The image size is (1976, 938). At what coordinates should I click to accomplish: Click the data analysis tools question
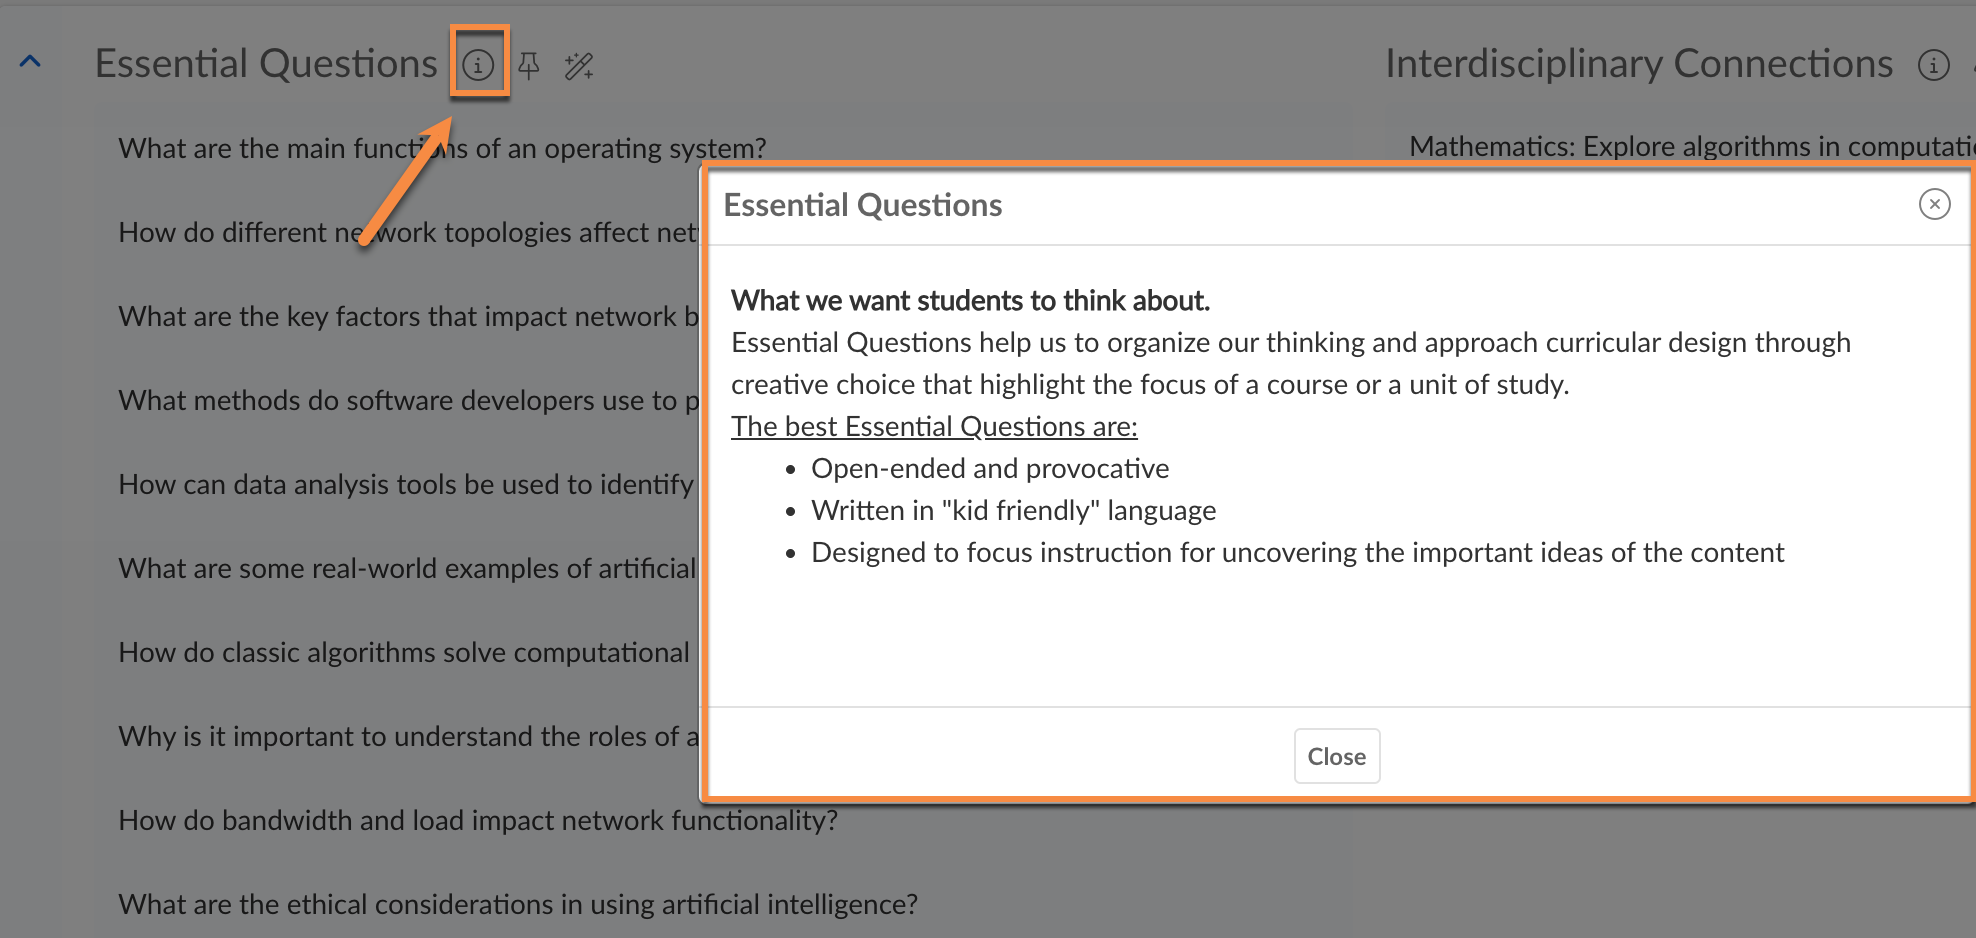[x=405, y=484]
